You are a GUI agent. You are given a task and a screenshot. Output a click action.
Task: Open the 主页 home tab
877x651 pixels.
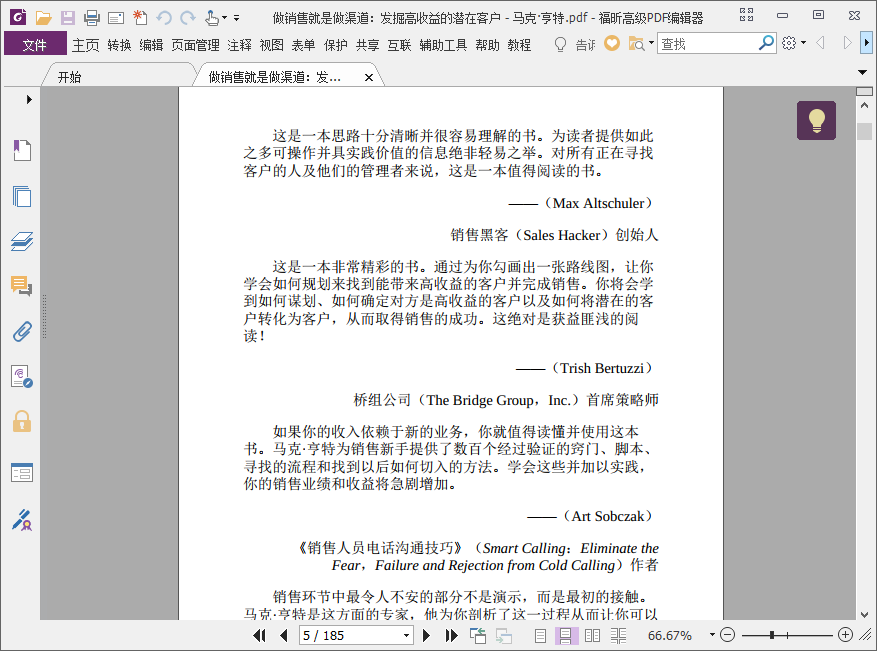coord(86,45)
